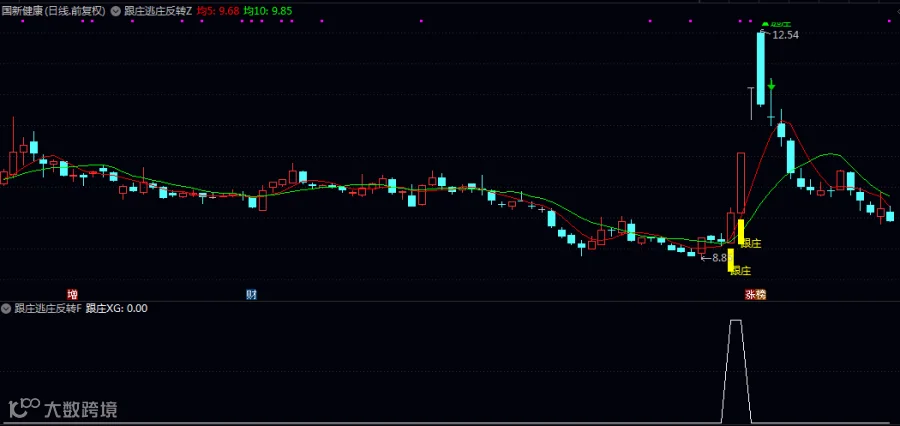900x426 pixels.
Task: Click the 国新健康 (日线,前复权) title
Action: [x=53, y=10]
